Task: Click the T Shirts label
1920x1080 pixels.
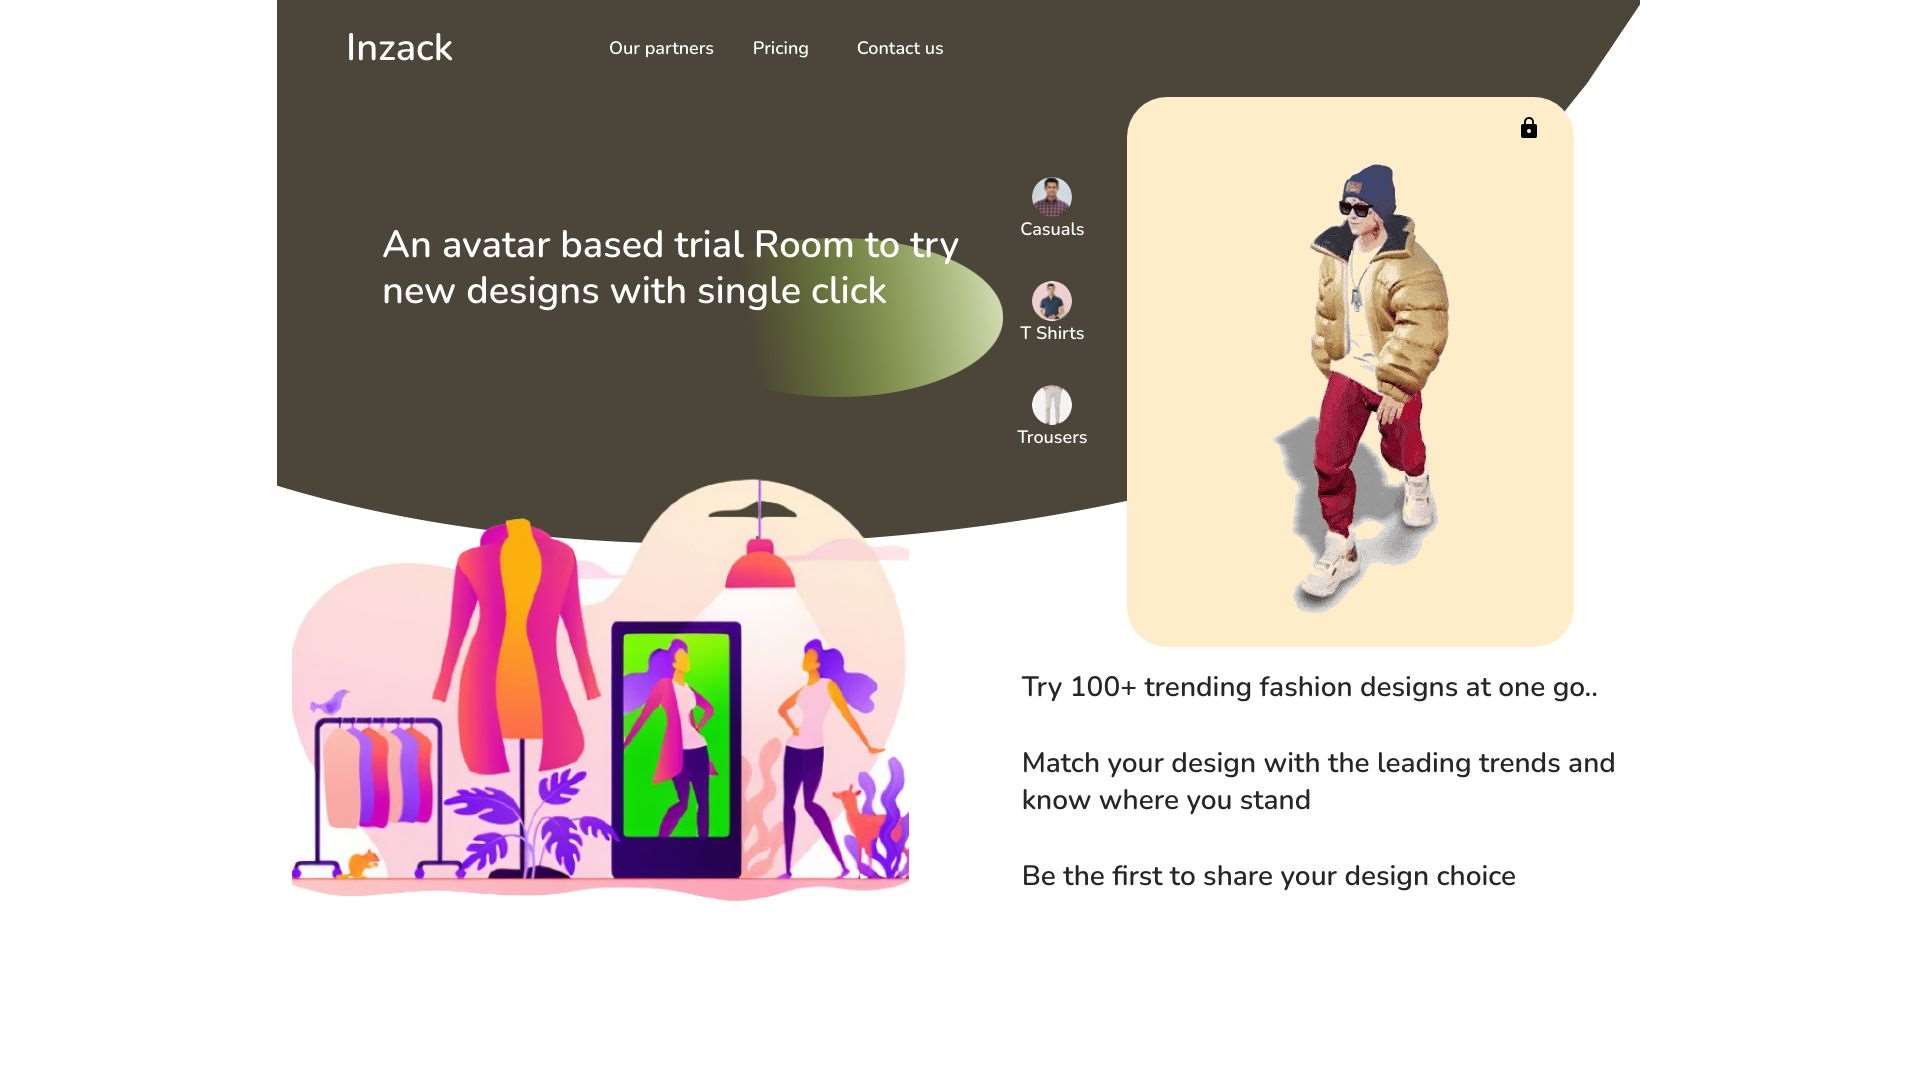Action: click(1051, 333)
